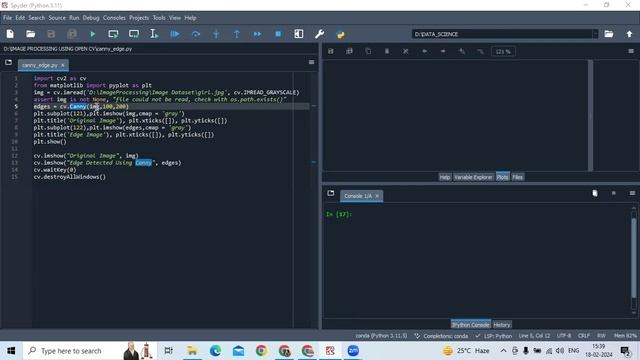This screenshot has width=640, height=360.
Task: Close the Console 1/A tab
Action: (x=377, y=196)
